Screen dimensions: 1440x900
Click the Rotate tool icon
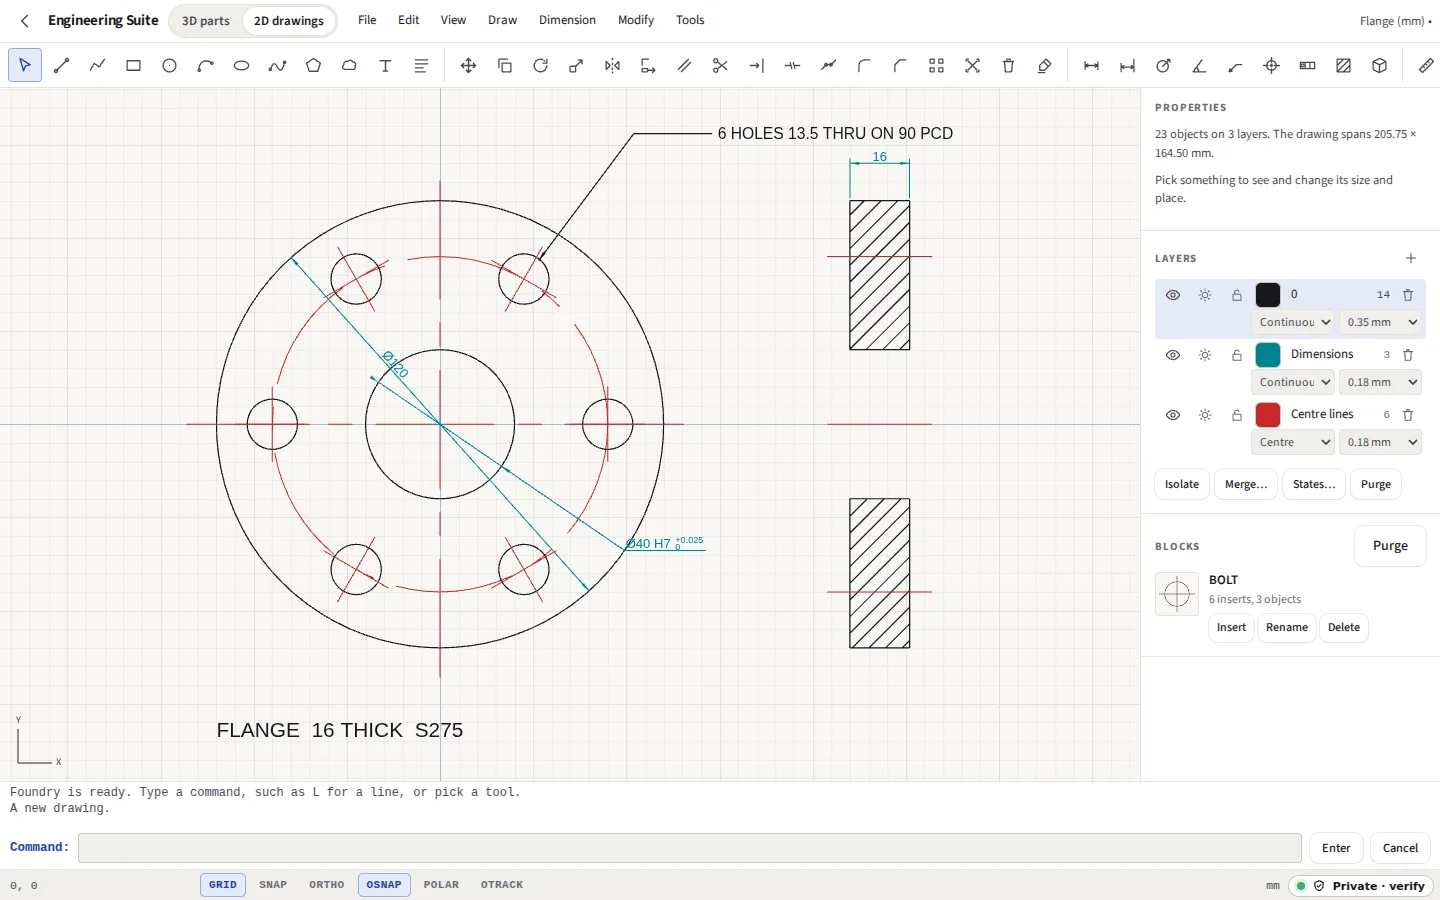click(540, 66)
